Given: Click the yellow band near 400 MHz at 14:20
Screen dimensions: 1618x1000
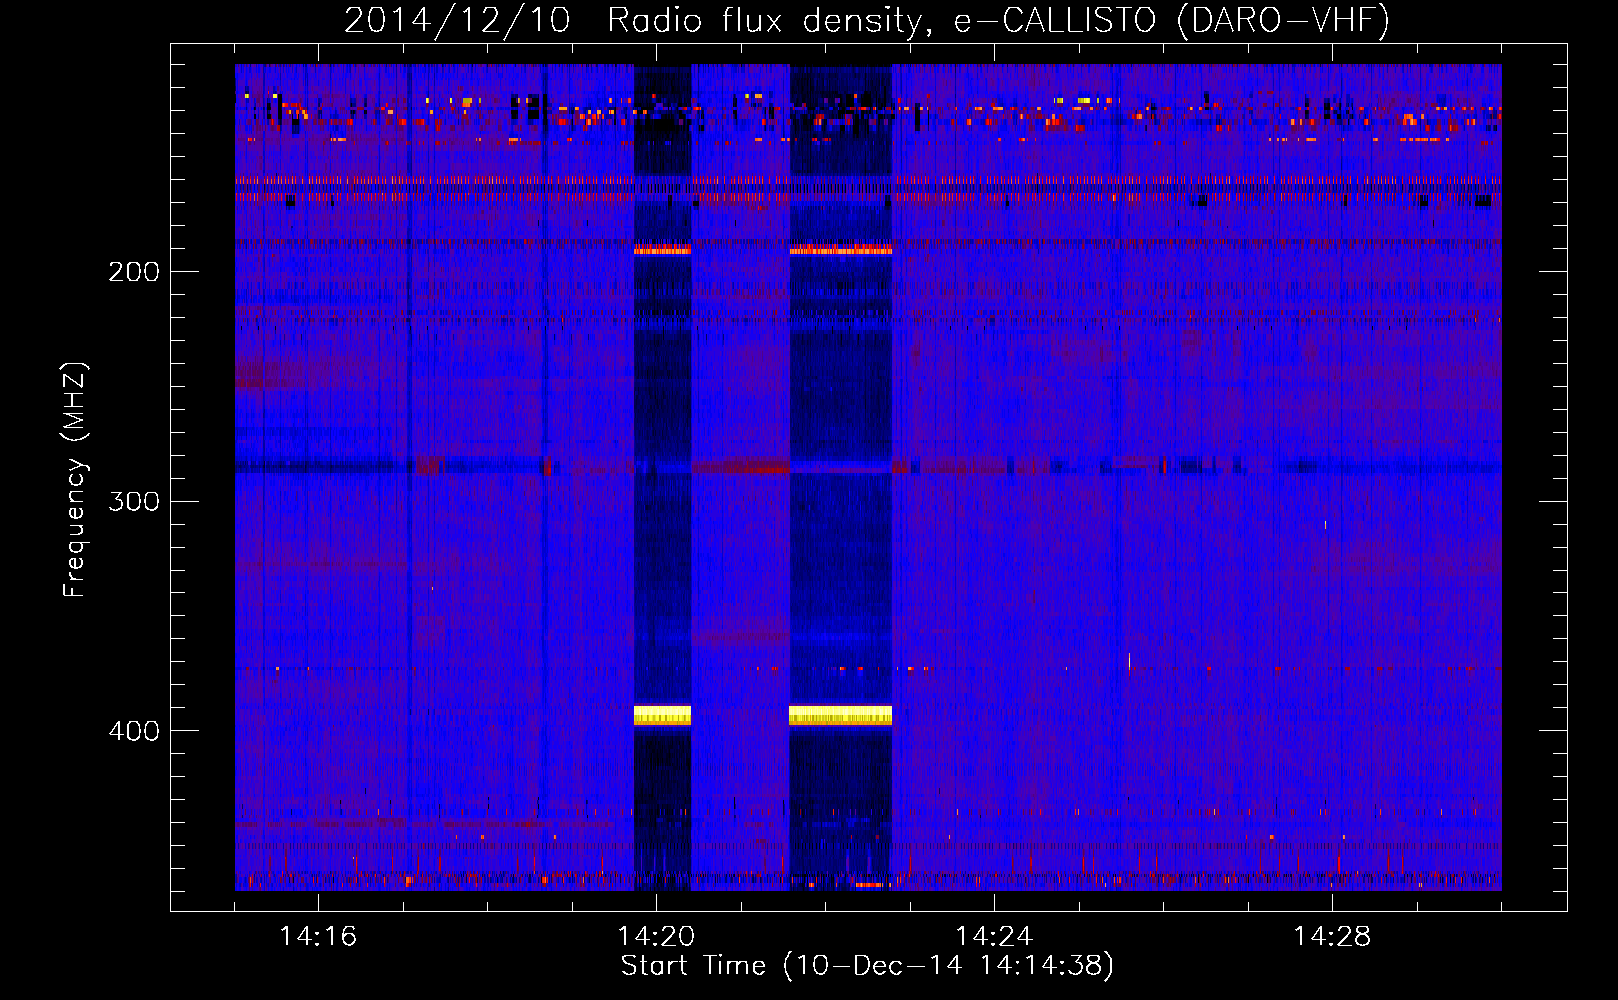Looking at the screenshot, I should point(662,715).
